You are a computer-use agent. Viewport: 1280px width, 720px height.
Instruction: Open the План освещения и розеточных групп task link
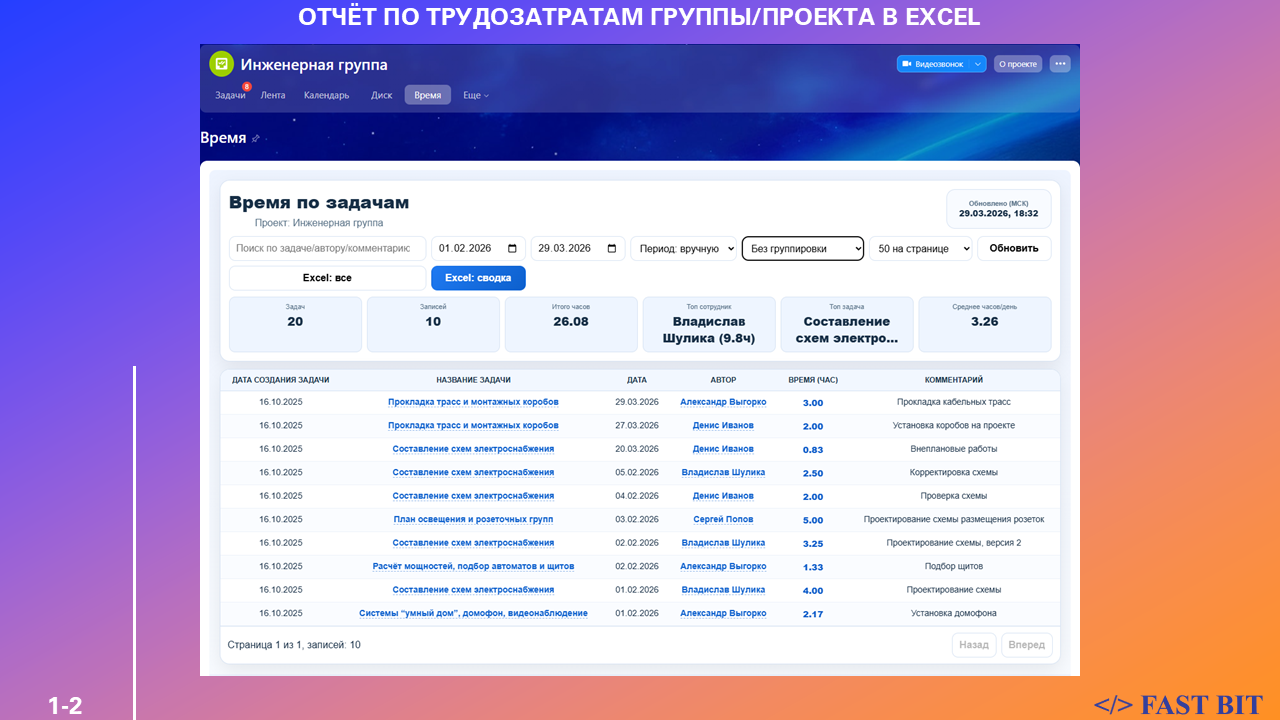pyautogui.click(x=473, y=520)
